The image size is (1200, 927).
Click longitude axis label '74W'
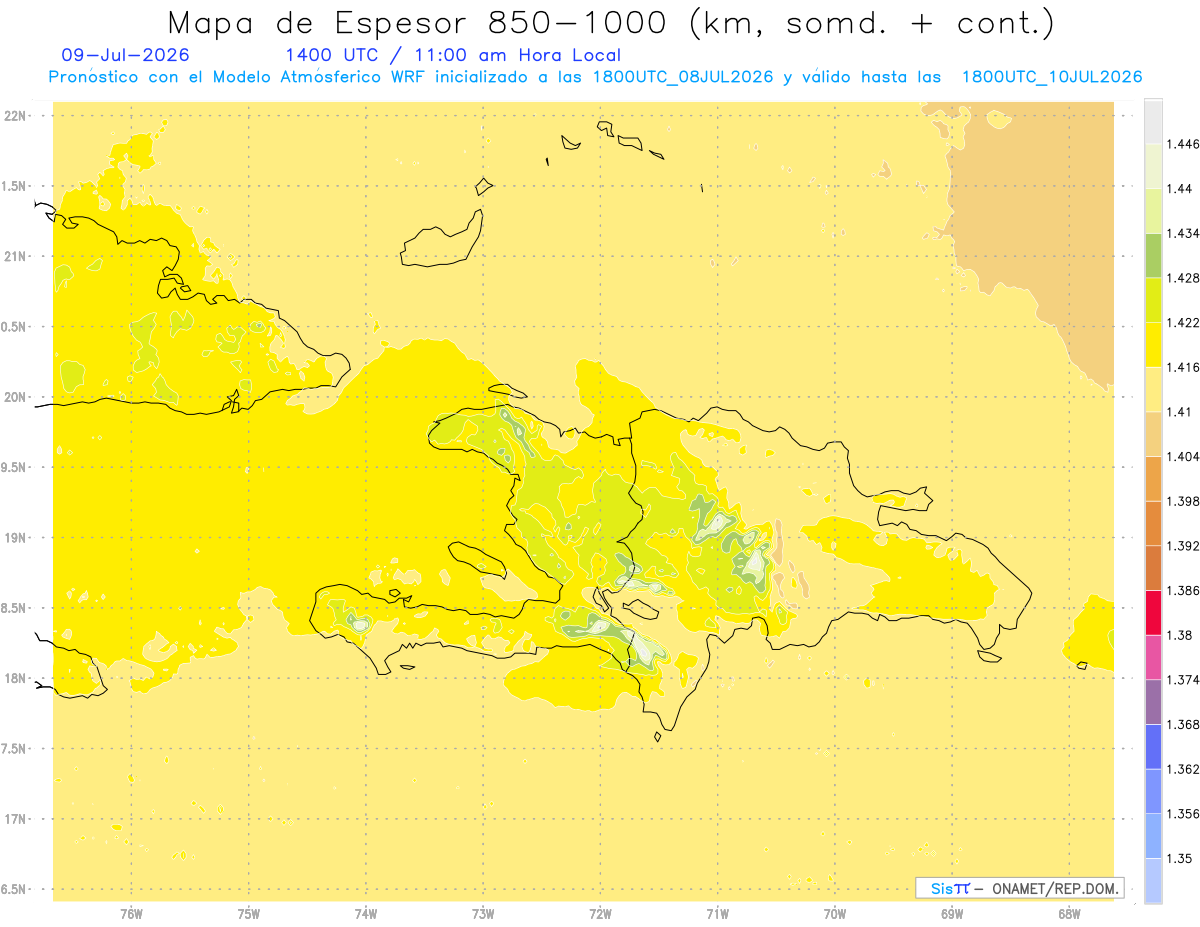(x=366, y=913)
